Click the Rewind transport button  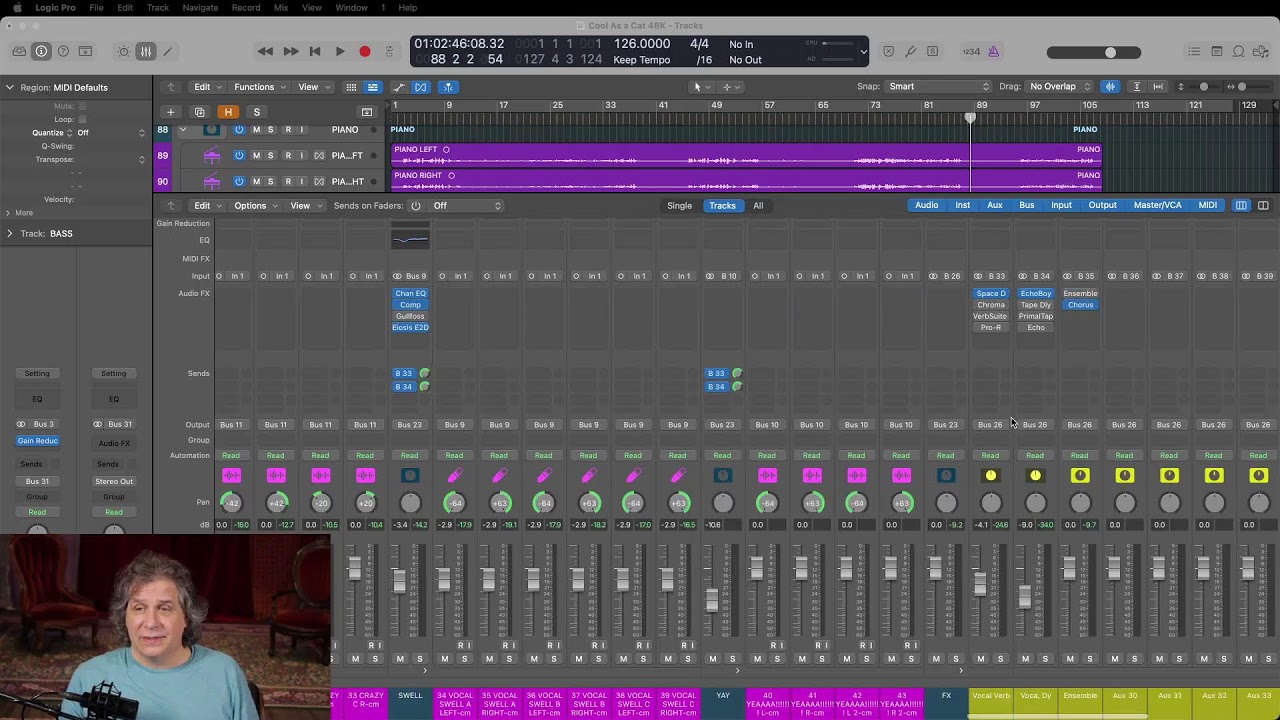click(265, 51)
